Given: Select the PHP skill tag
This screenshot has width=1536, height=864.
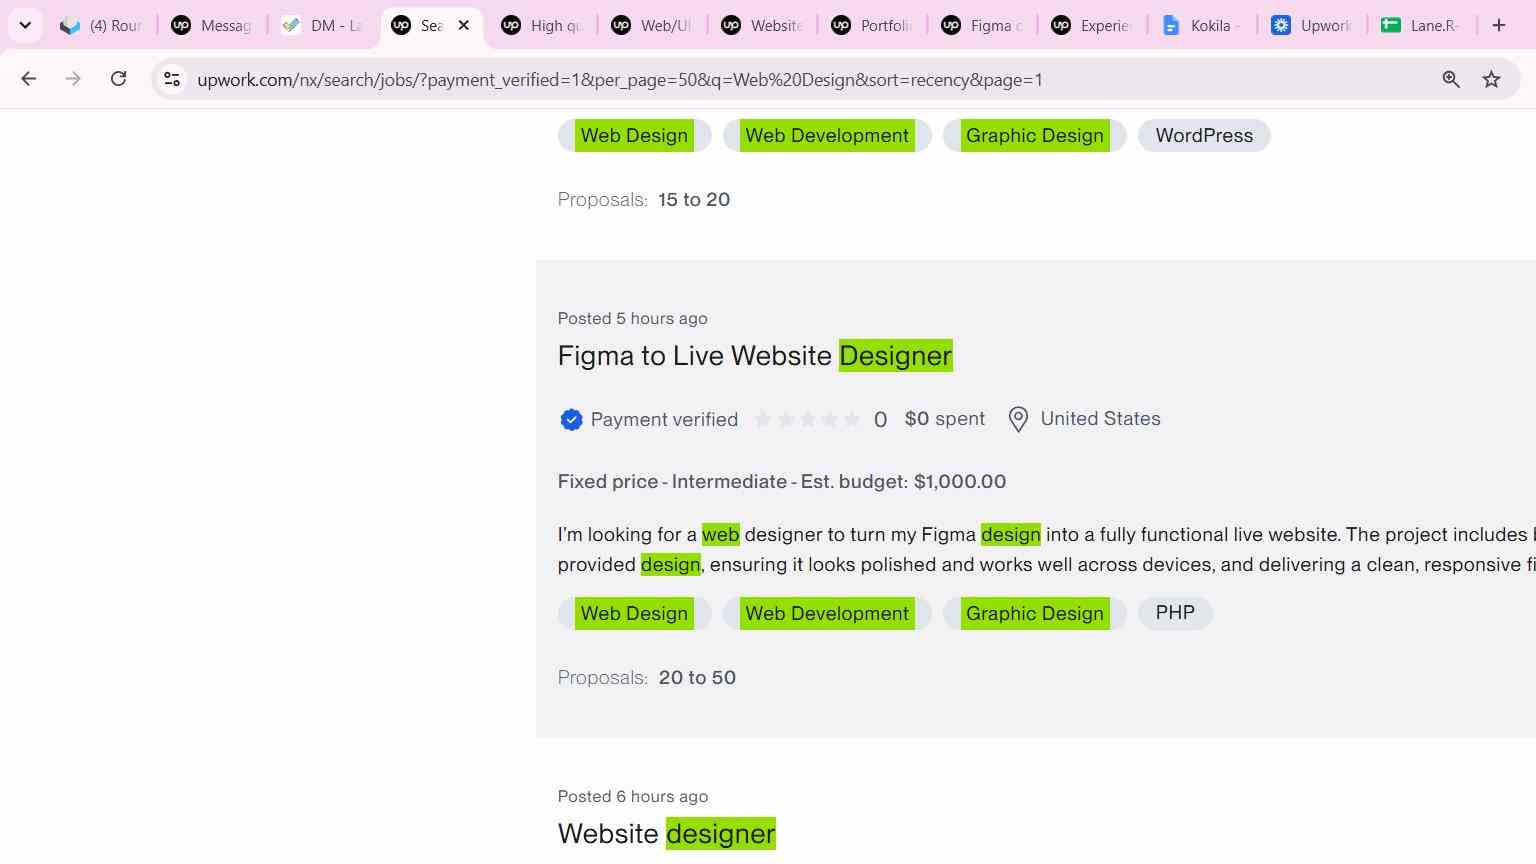Looking at the screenshot, I should tap(1175, 613).
